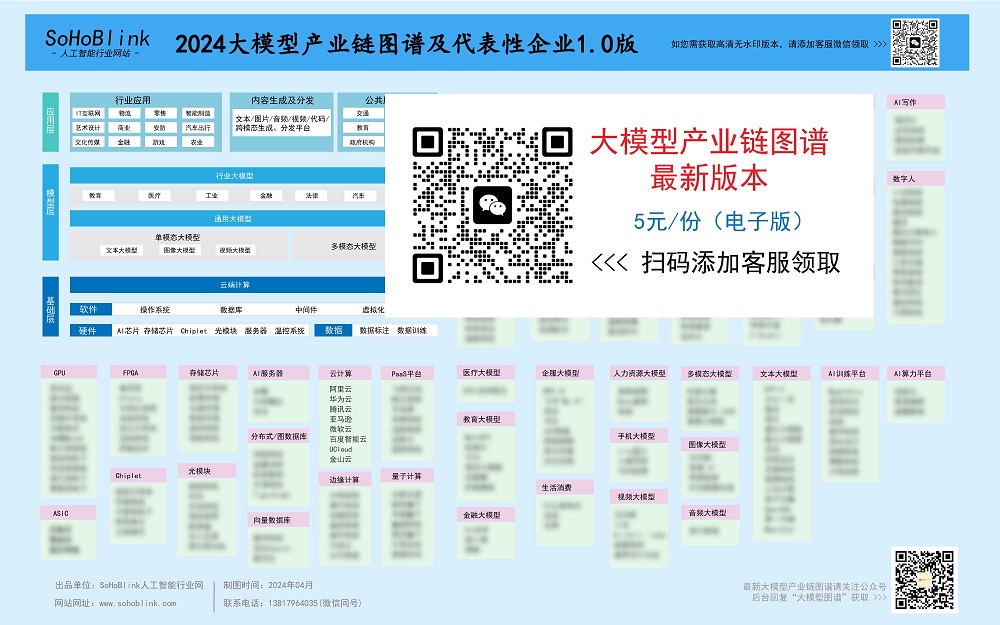Click the SoHoBlink logo in the header
Screen dimensions: 1000x625
(x=98, y=43)
